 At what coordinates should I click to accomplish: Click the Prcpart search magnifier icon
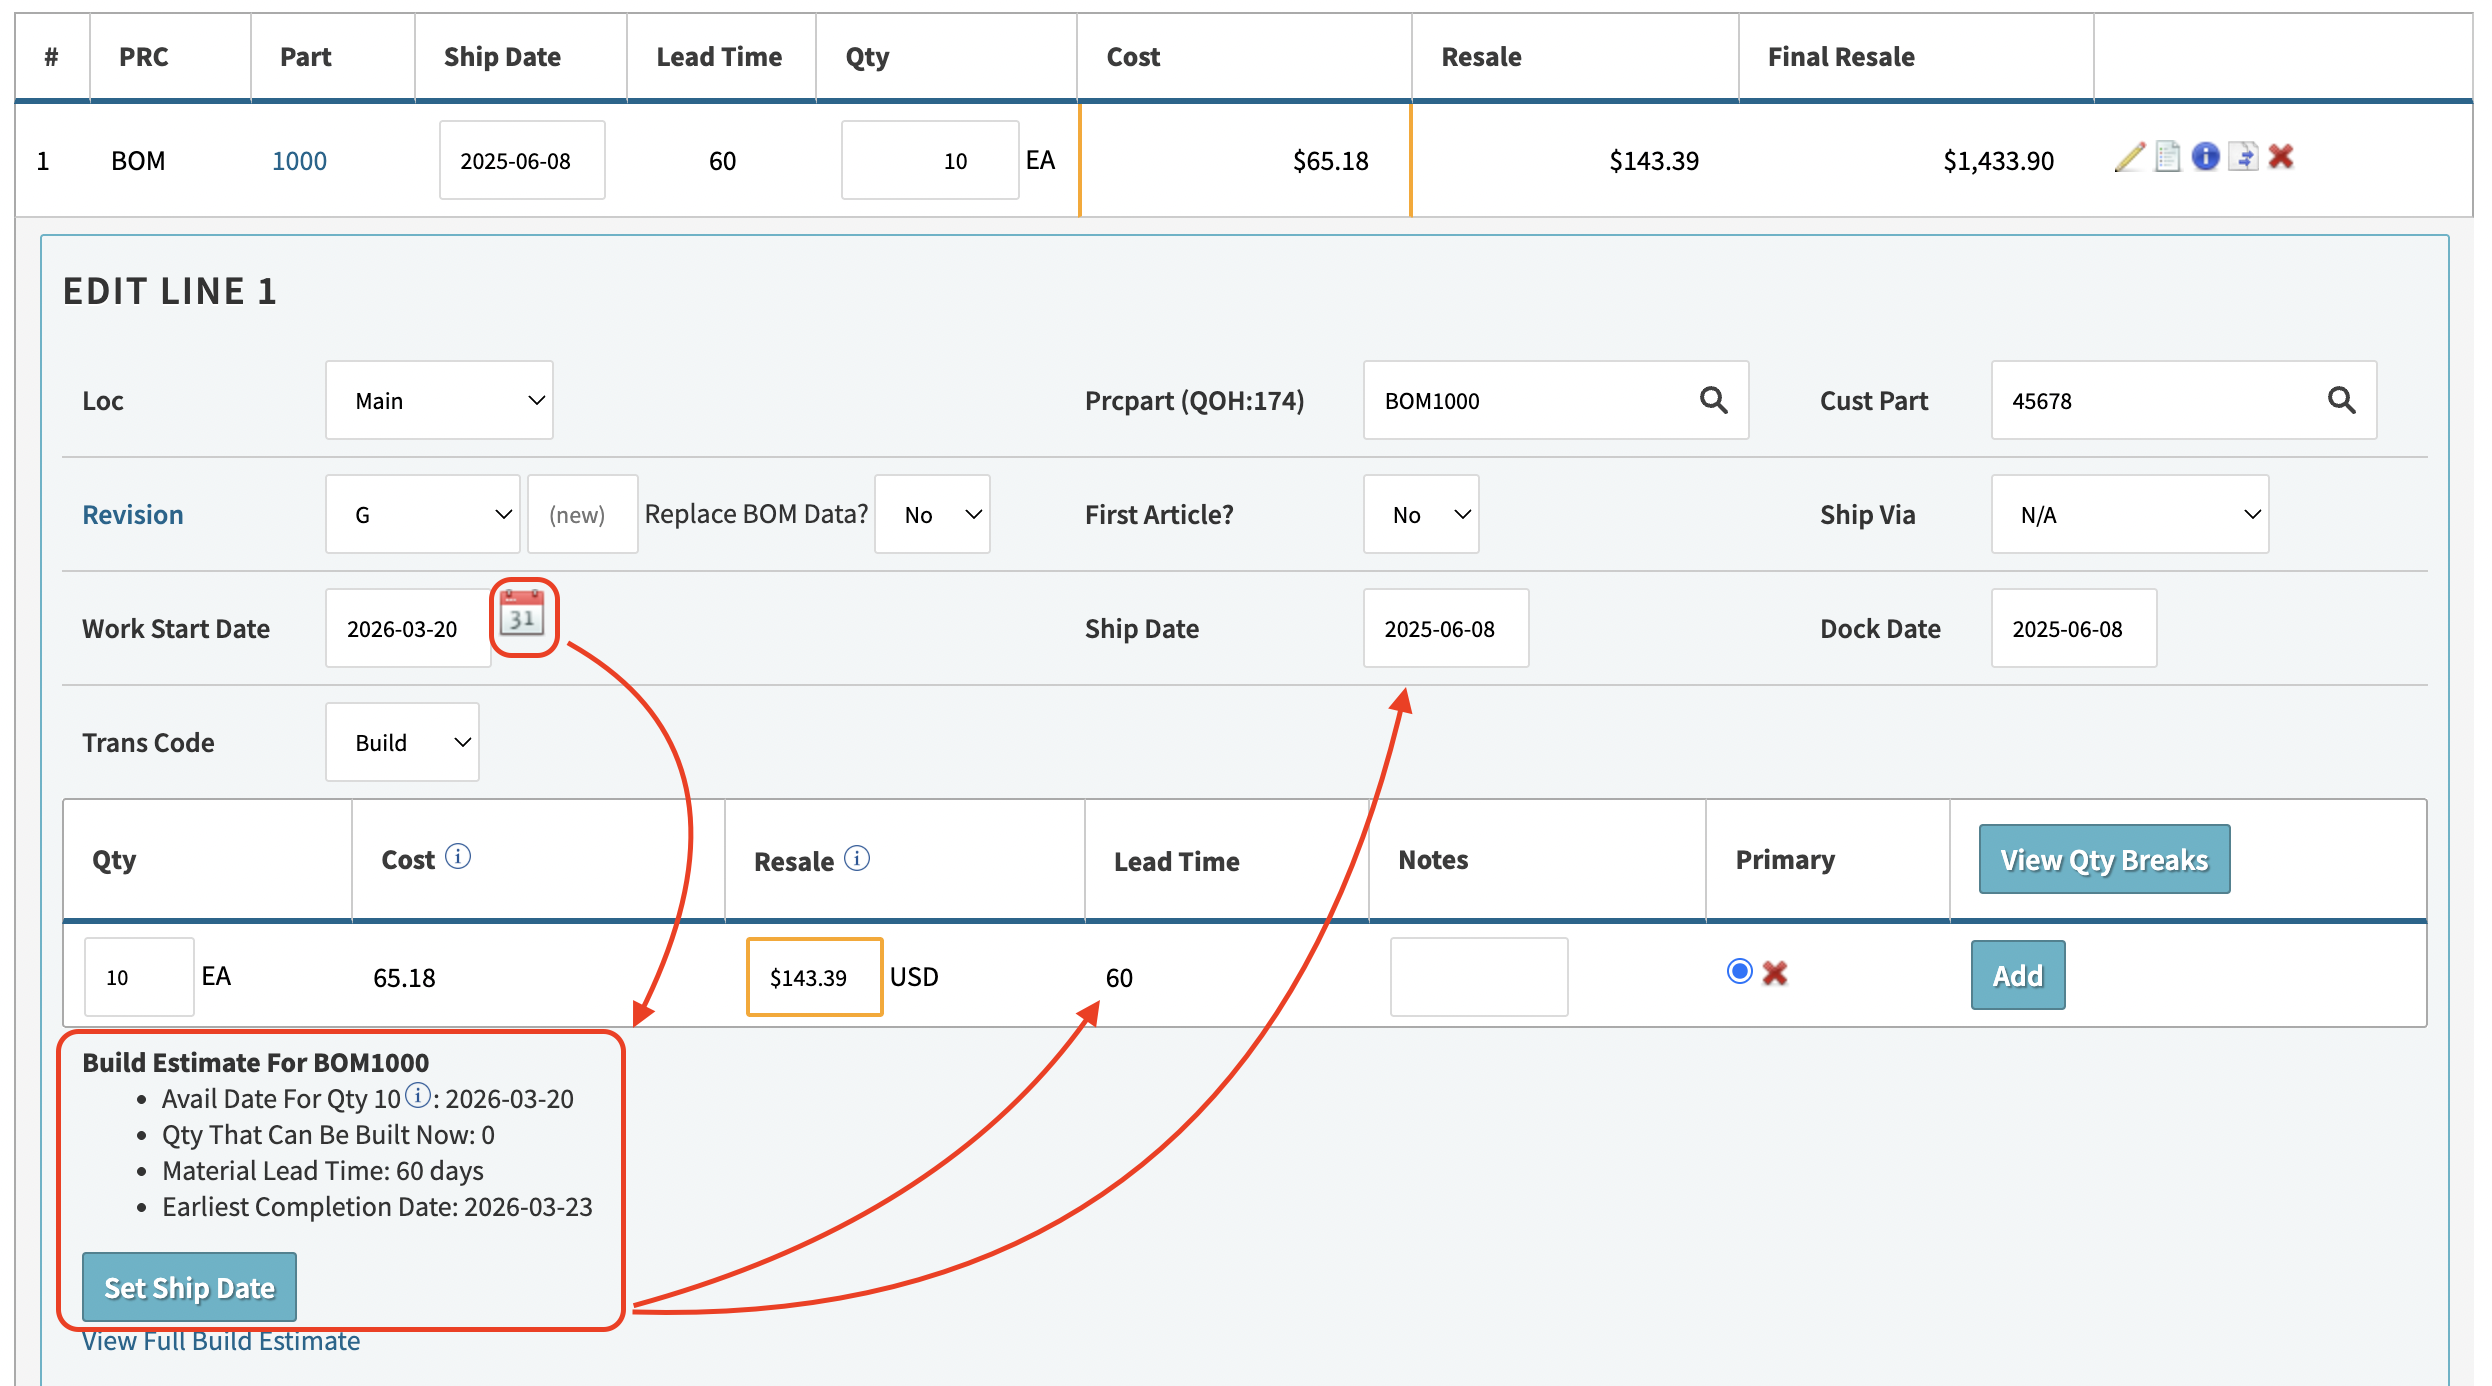coord(1713,401)
